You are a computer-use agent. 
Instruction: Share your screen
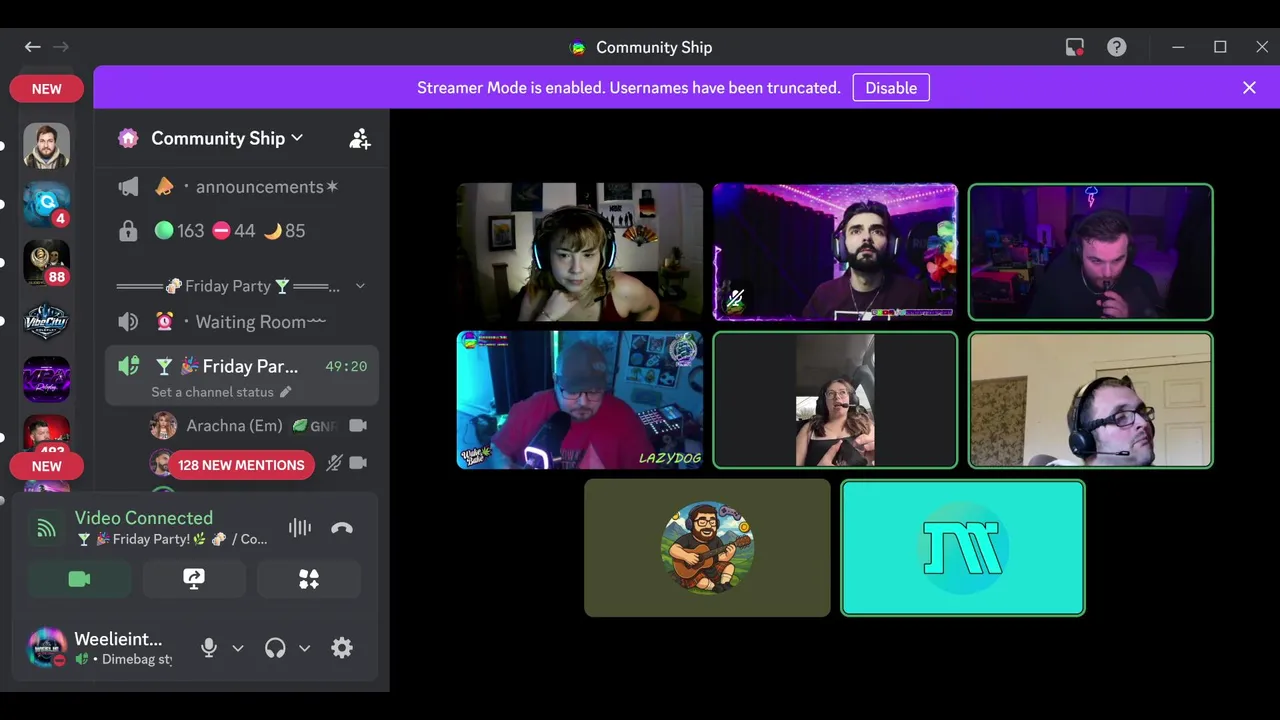[x=194, y=579]
